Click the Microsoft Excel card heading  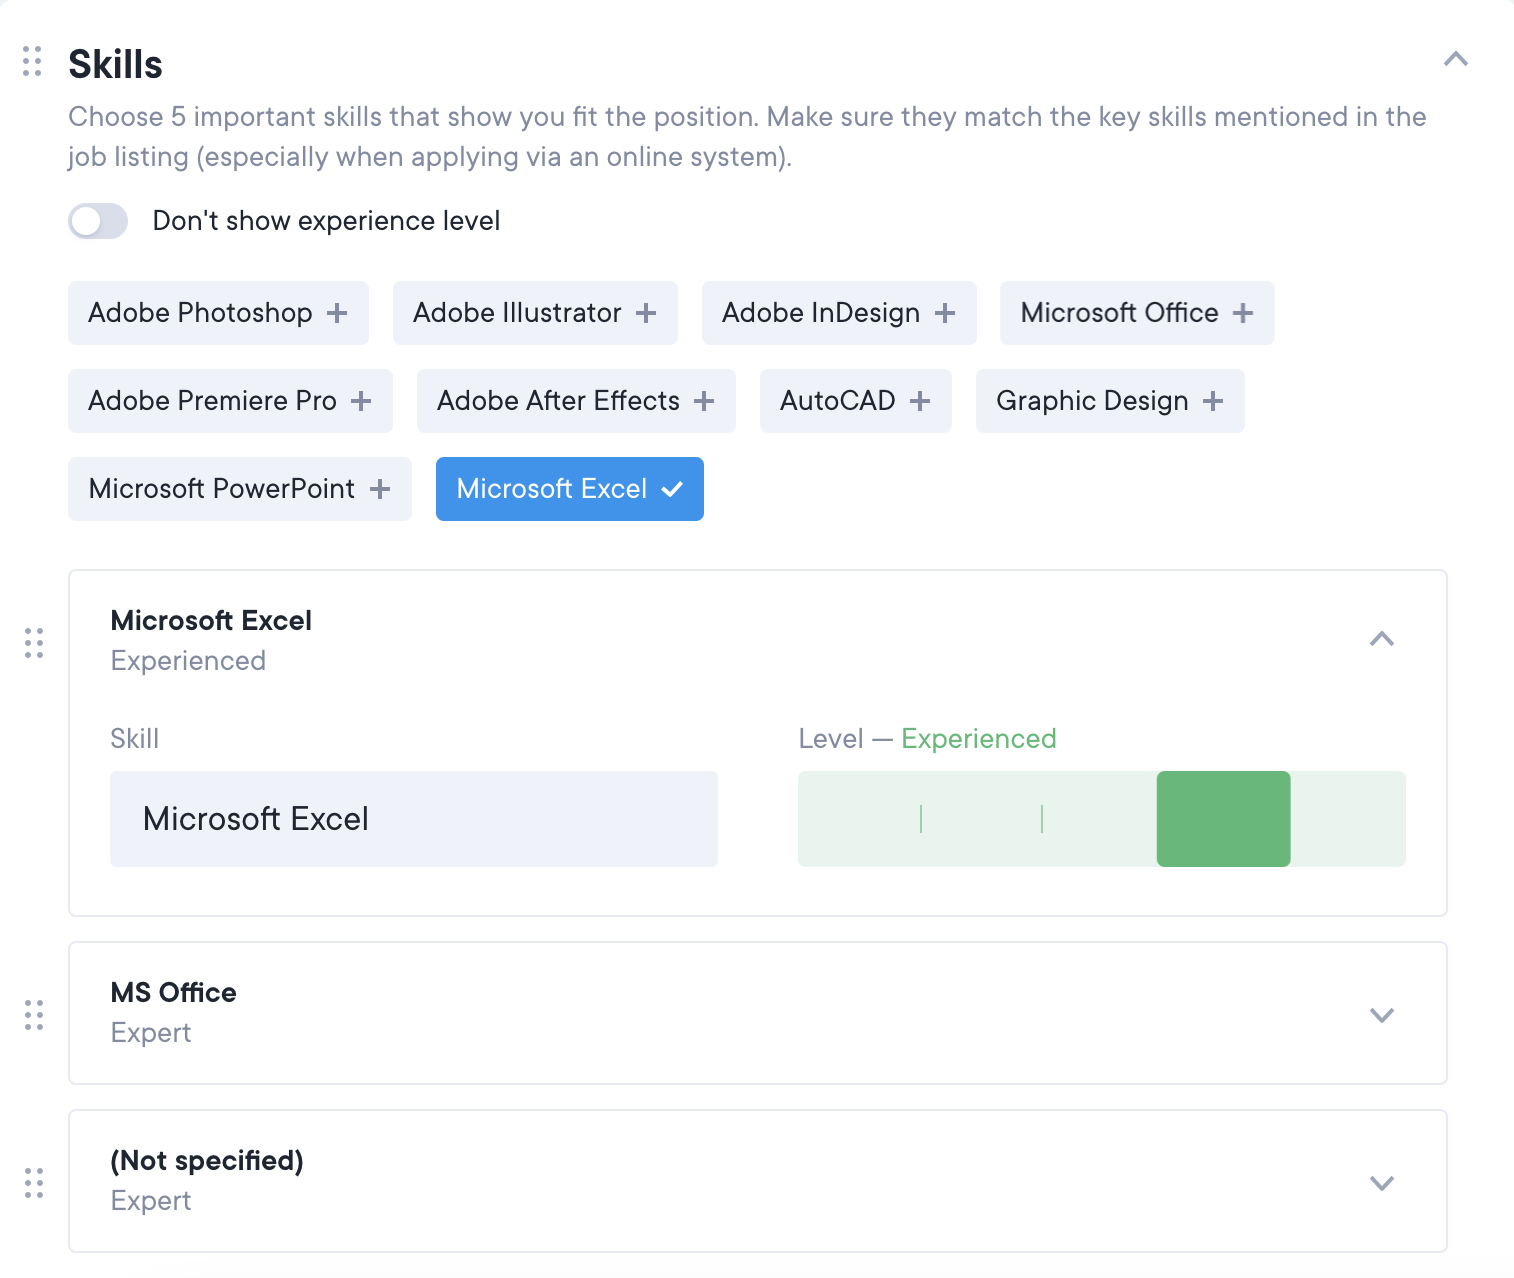click(x=211, y=620)
